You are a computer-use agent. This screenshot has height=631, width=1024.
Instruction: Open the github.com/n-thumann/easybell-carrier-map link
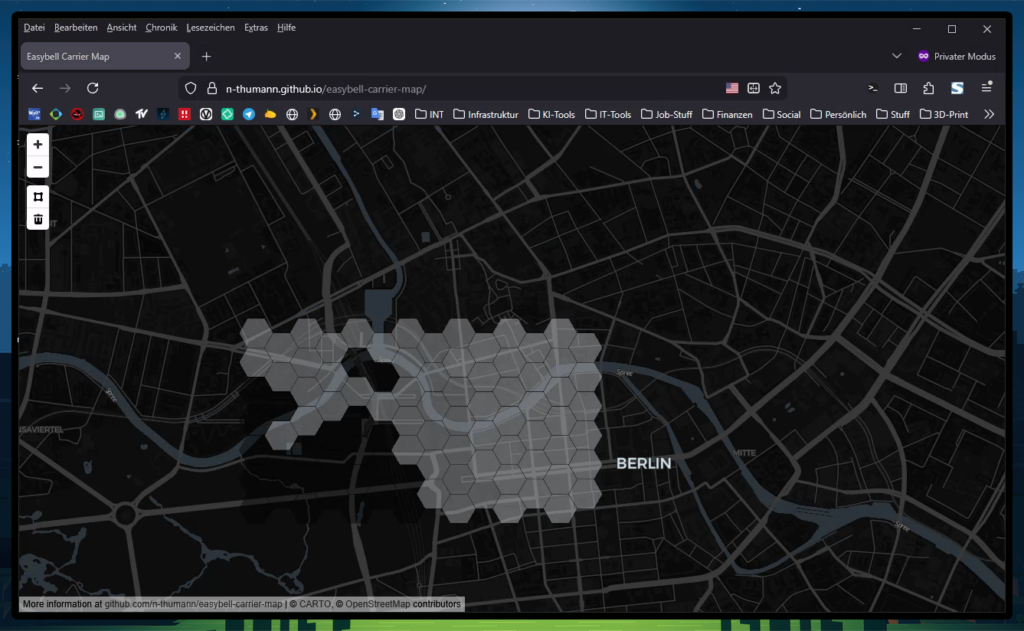coord(193,604)
